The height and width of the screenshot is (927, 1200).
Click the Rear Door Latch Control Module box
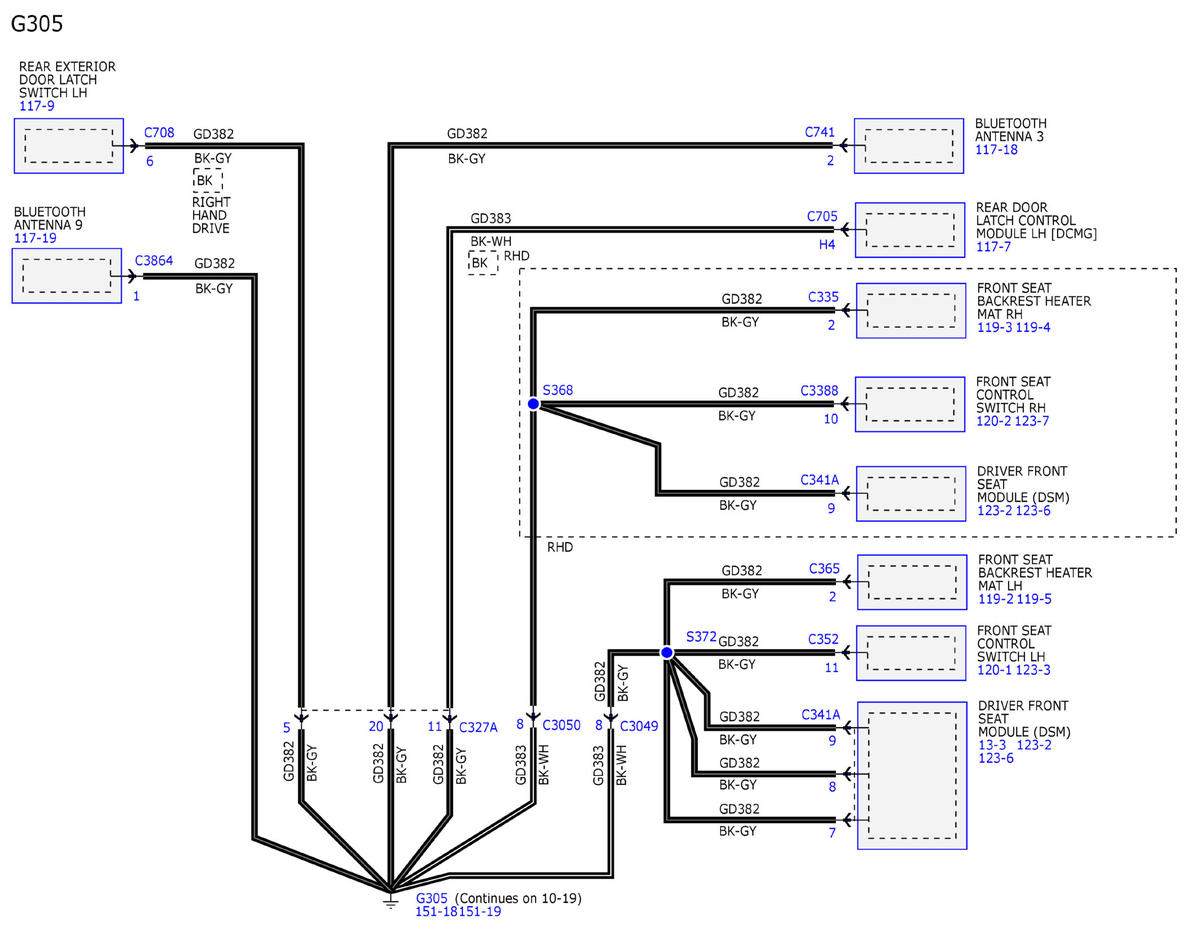coord(910,231)
